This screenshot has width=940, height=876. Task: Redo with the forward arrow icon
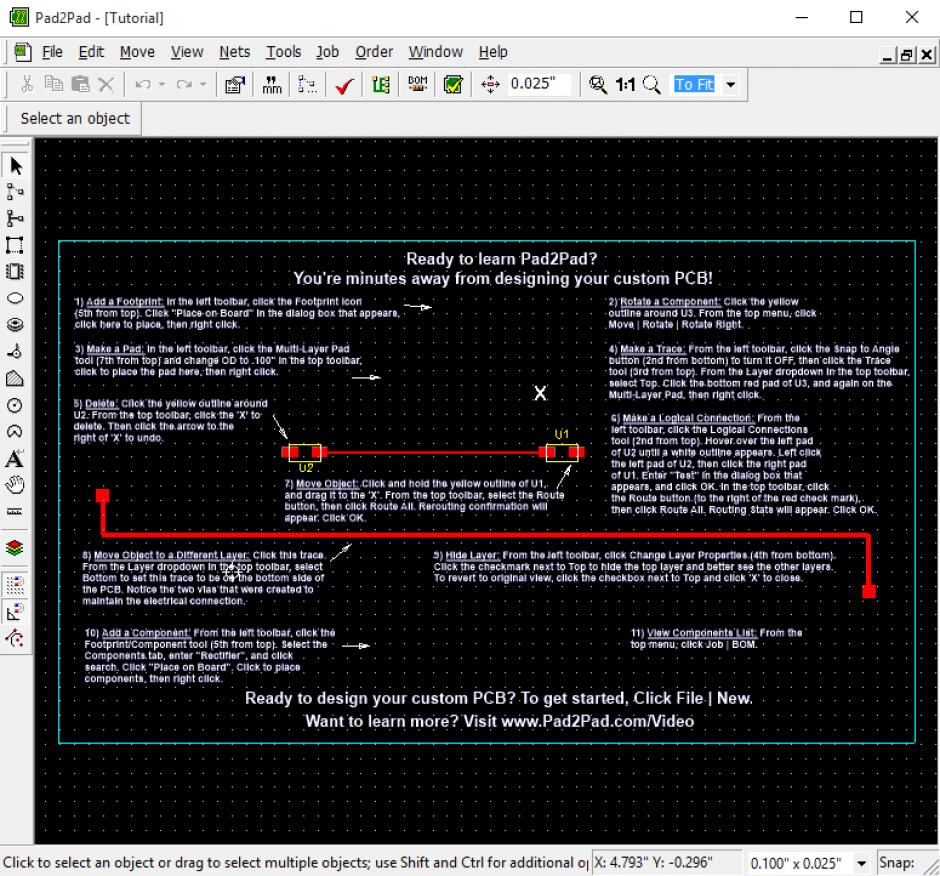click(x=184, y=84)
